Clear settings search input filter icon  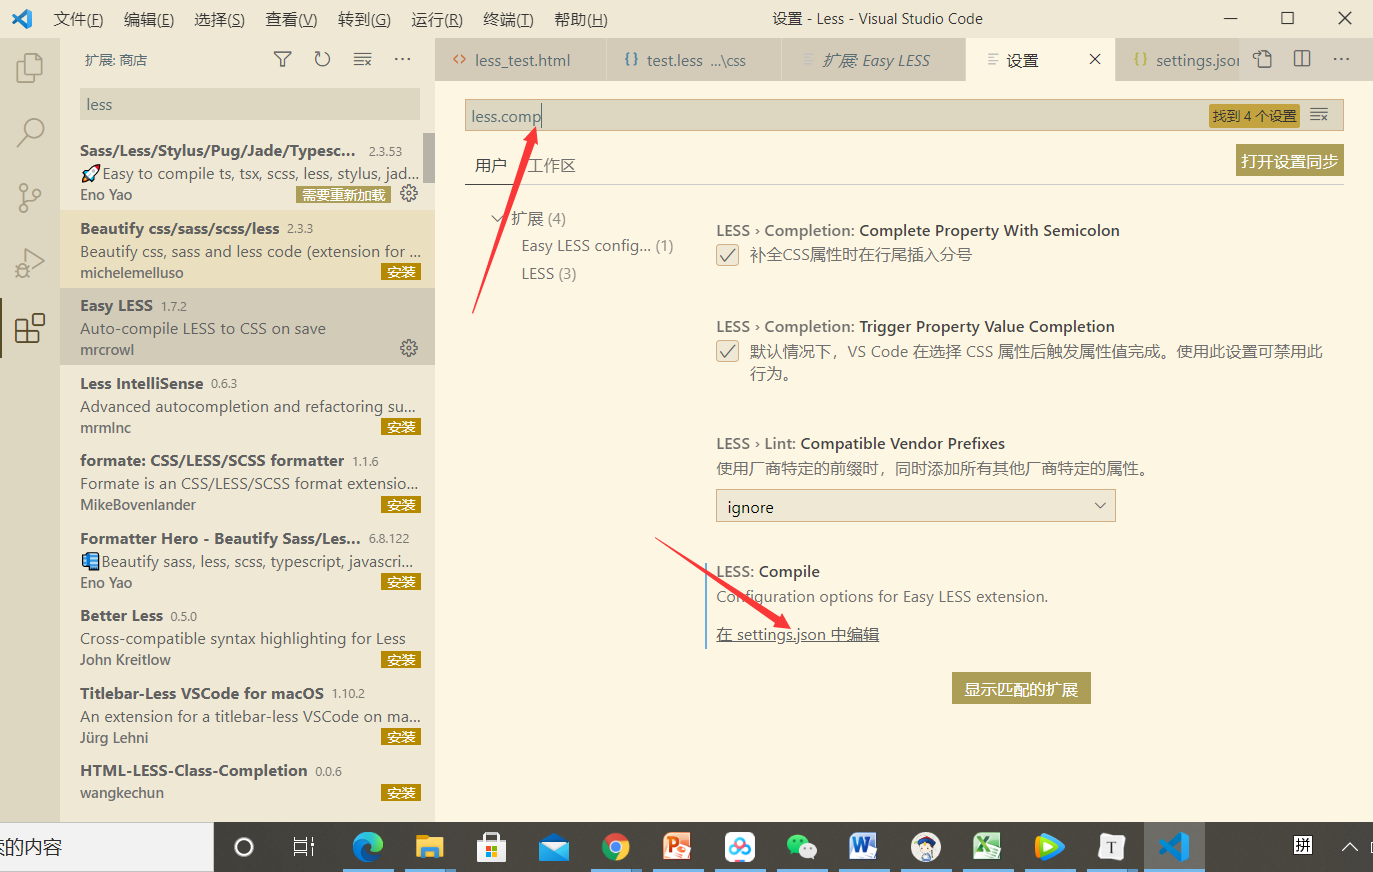point(1320,115)
